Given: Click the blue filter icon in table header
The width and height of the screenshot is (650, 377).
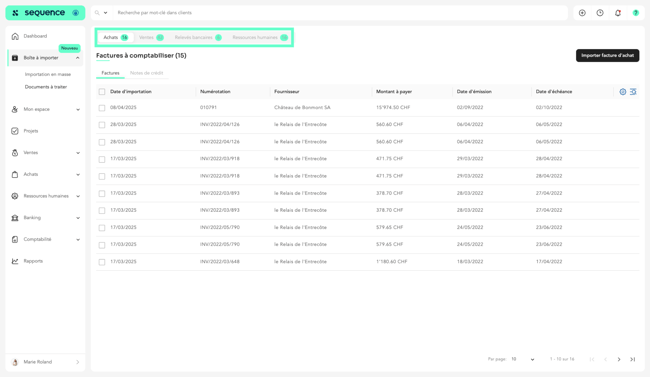Looking at the screenshot, I should click(633, 92).
